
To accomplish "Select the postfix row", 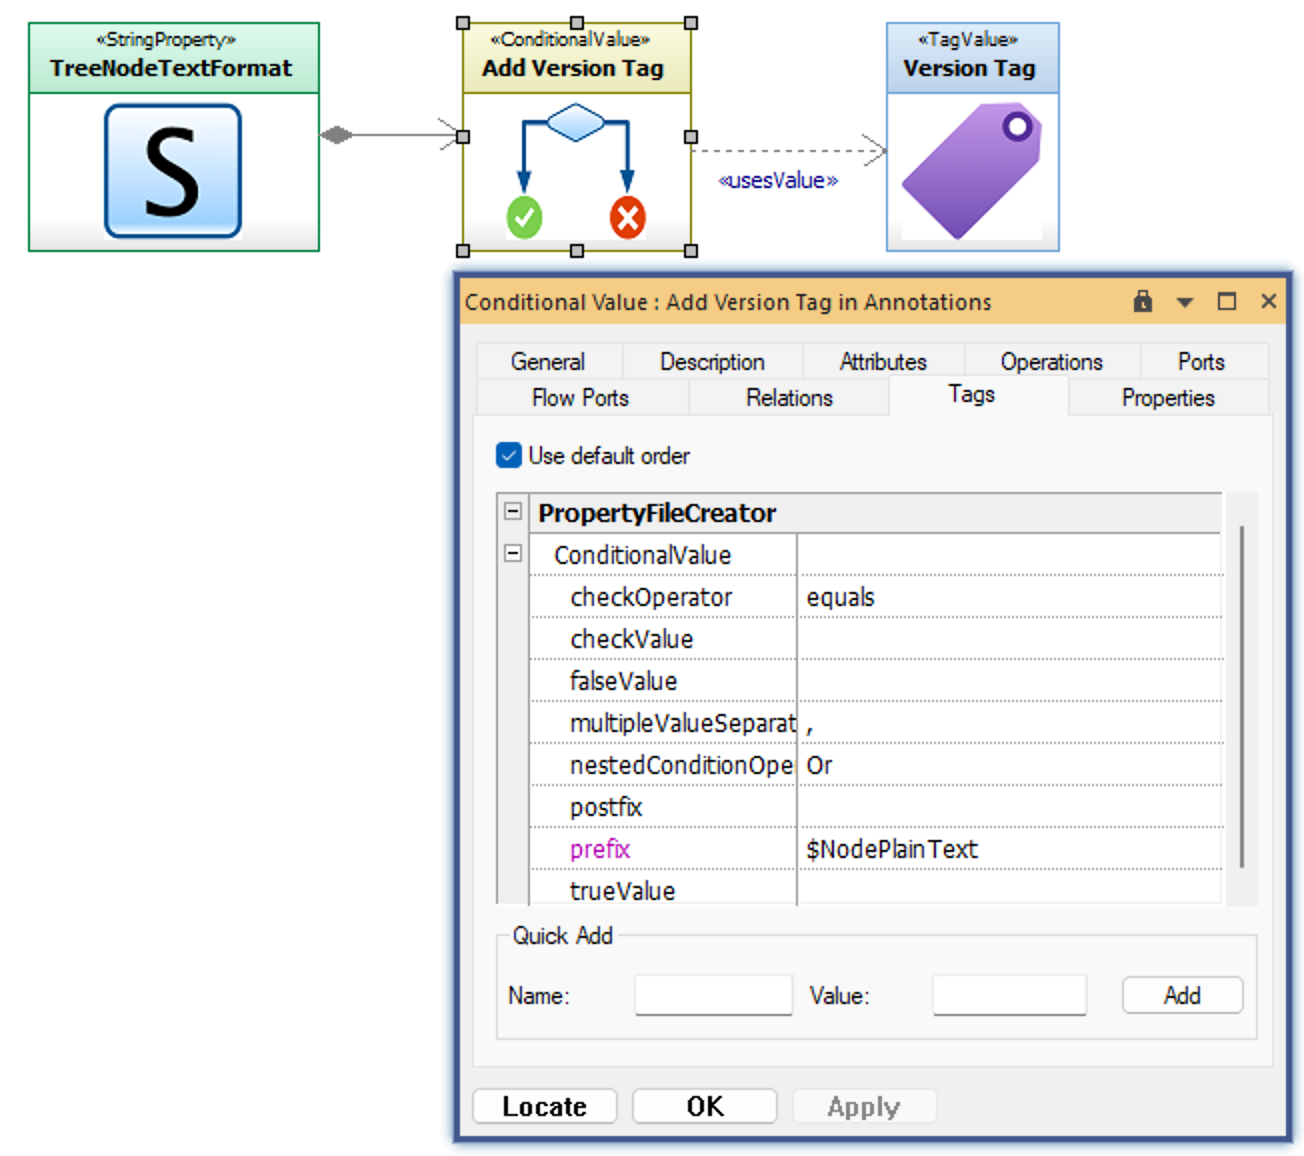I will click(x=876, y=807).
